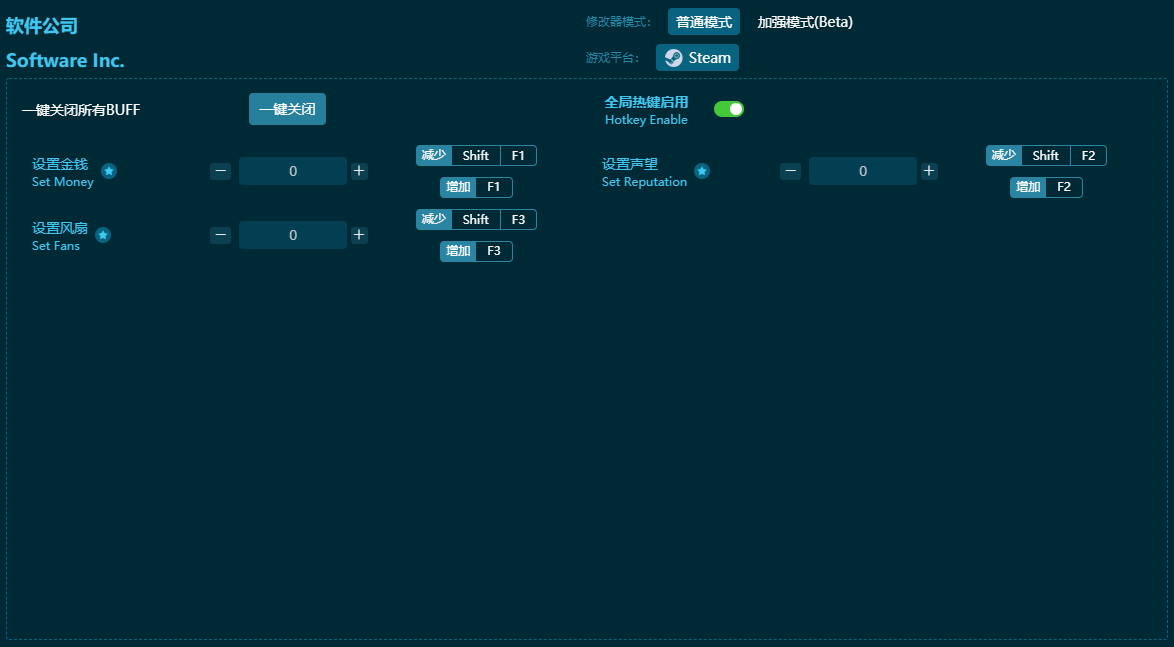Switch to 加强模式(Beta) enhanced mode
The width and height of the screenshot is (1174, 647).
804,22
